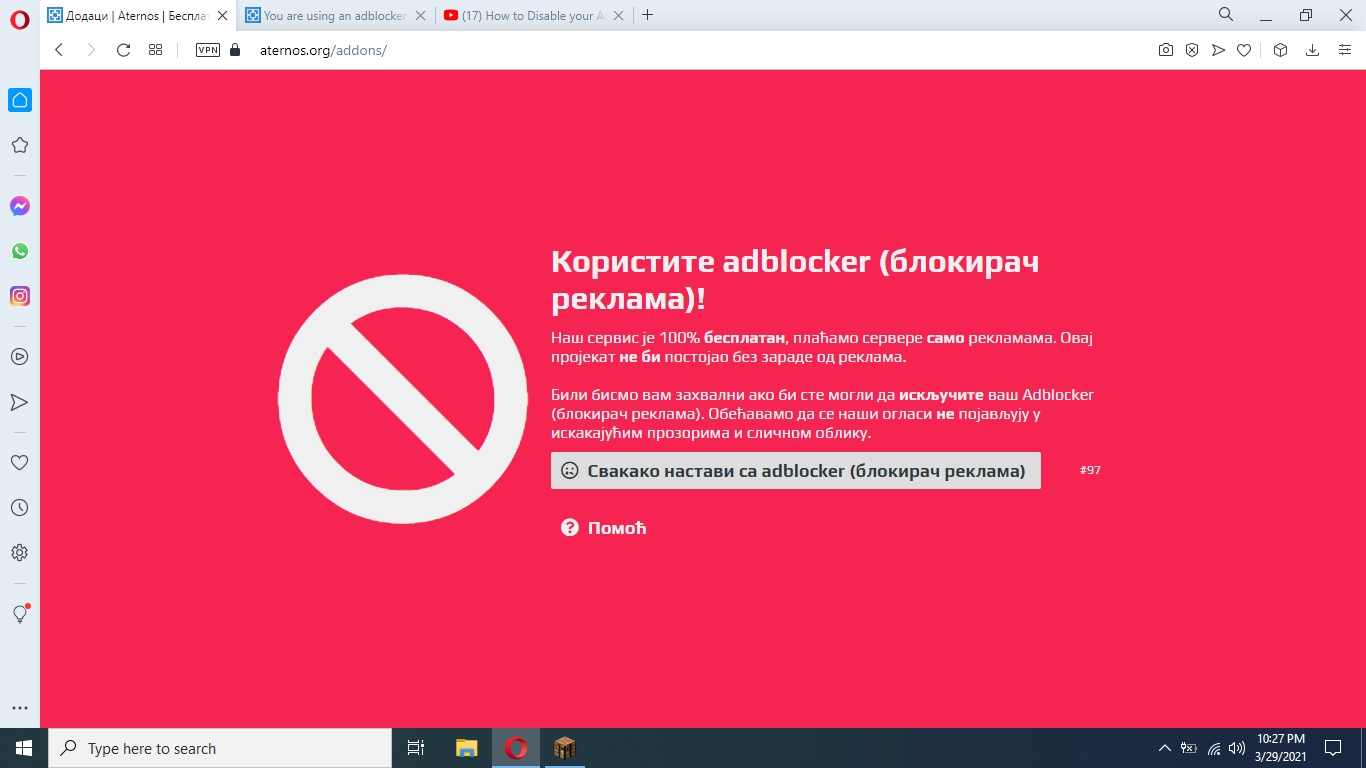
Task: Open Facebook Messenger in the sidebar
Action: tap(19, 206)
